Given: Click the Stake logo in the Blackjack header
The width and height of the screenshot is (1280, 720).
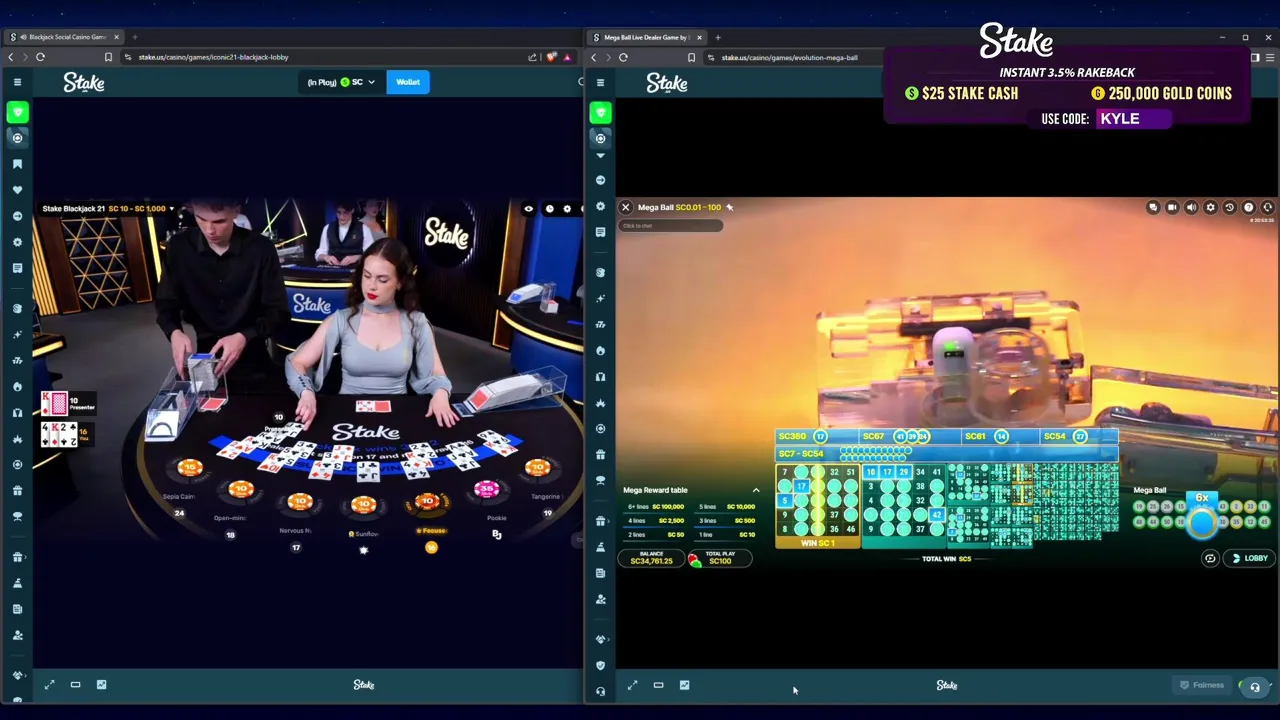Looking at the screenshot, I should click(x=84, y=82).
